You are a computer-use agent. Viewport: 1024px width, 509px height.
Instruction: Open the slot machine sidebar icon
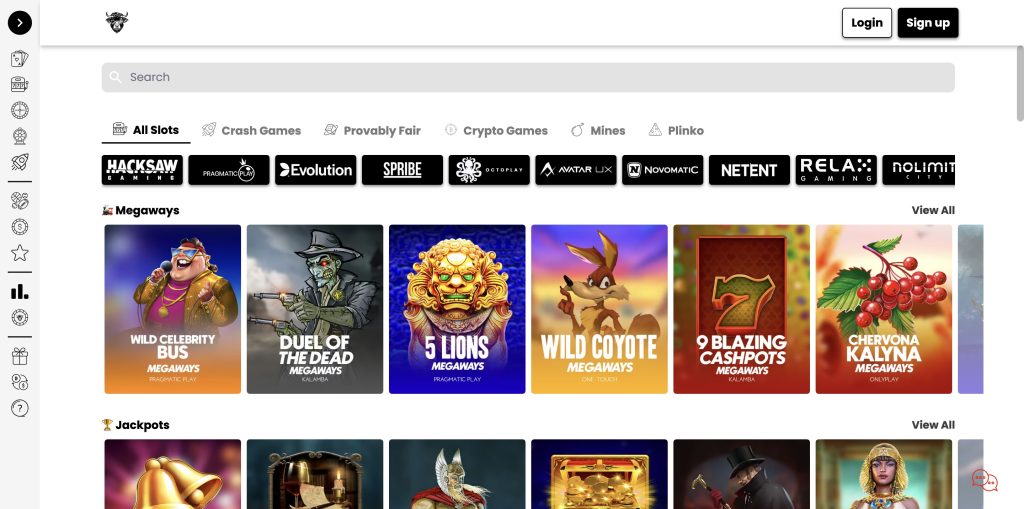[x=20, y=84]
